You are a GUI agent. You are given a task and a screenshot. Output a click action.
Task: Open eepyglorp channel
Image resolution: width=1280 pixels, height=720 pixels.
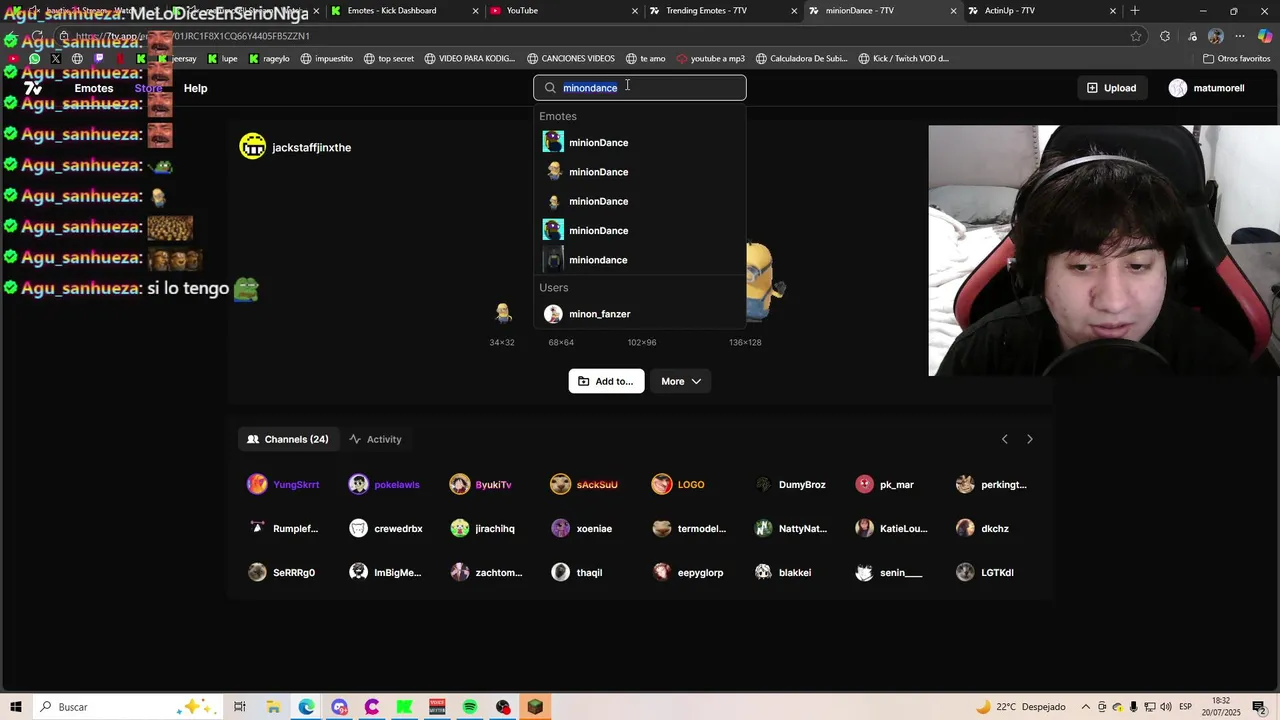pyautogui.click(x=688, y=573)
